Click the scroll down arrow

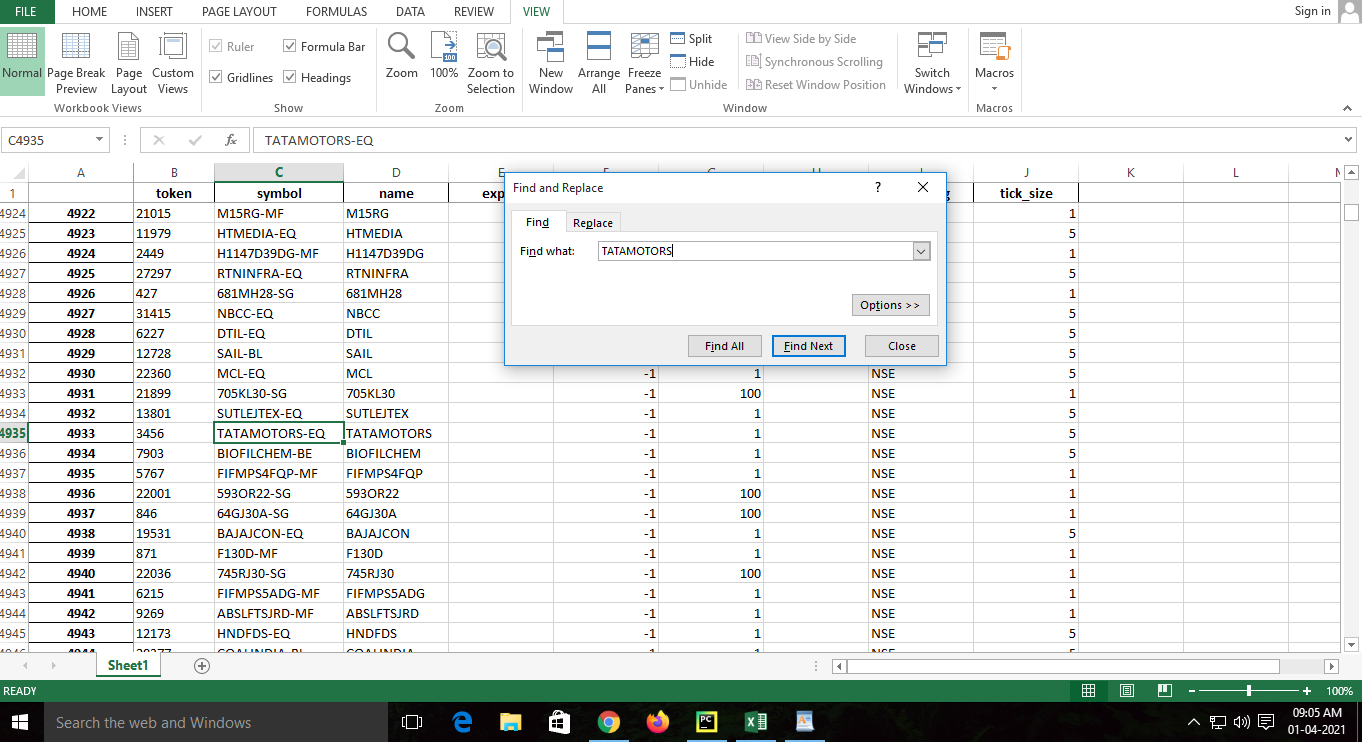tap(1351, 645)
